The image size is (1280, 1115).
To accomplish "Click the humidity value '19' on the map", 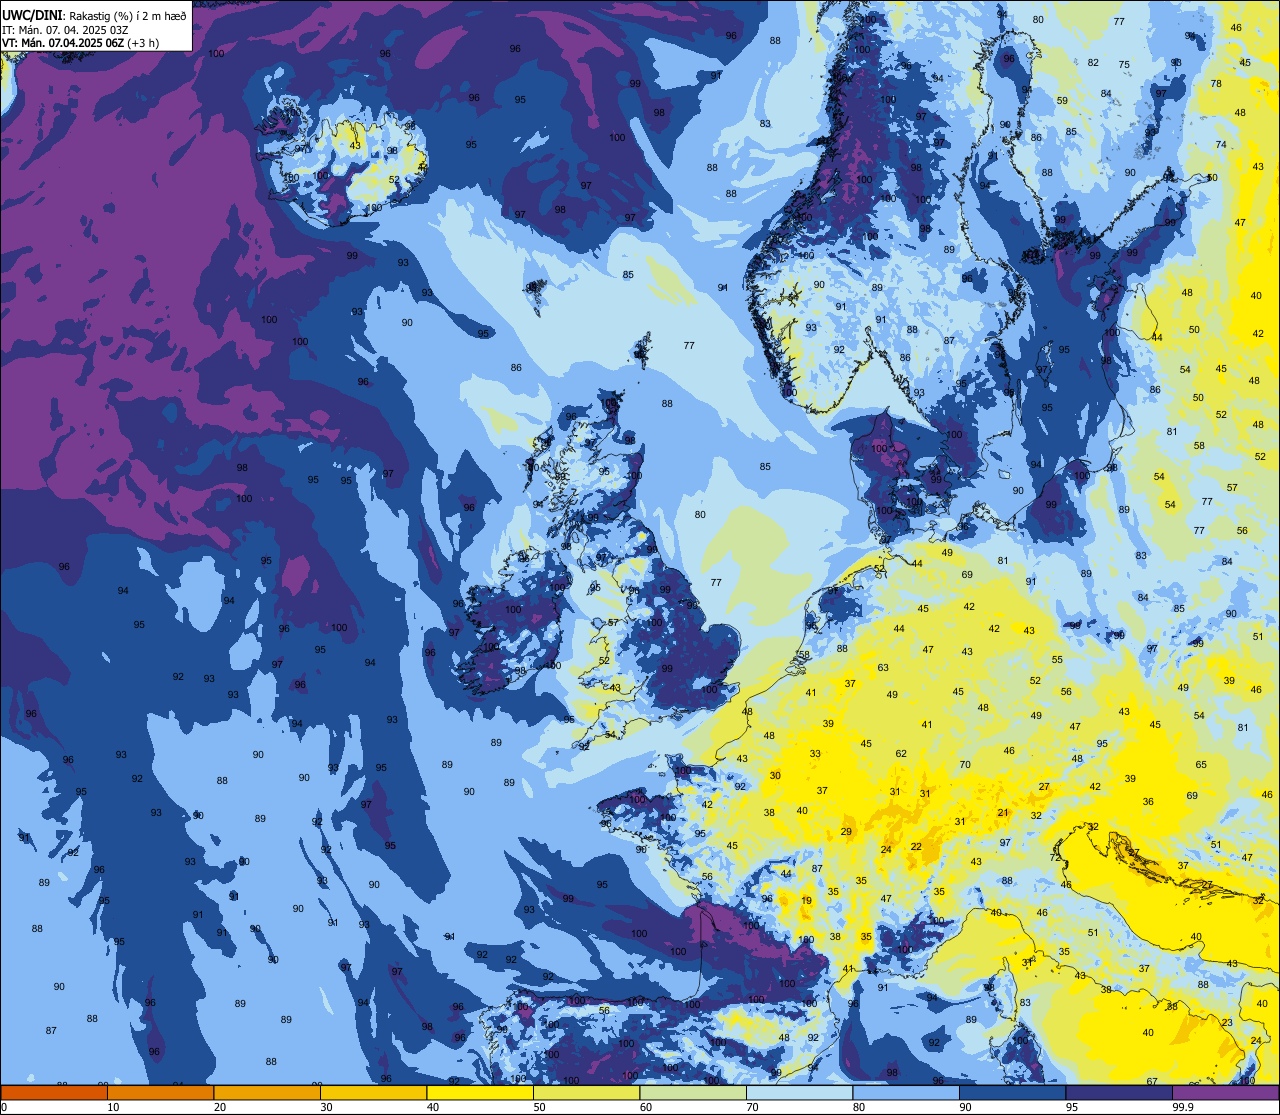I will [807, 900].
